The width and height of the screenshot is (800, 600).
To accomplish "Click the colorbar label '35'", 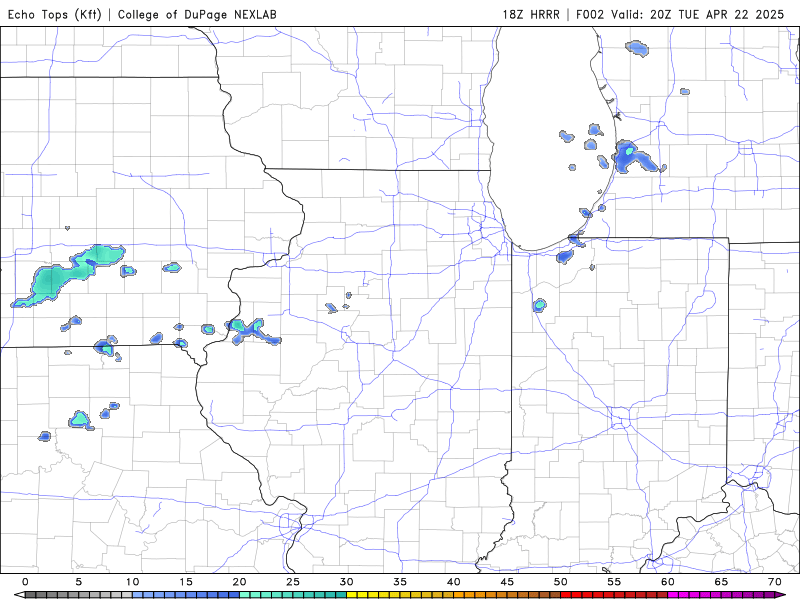I will click(400, 582).
